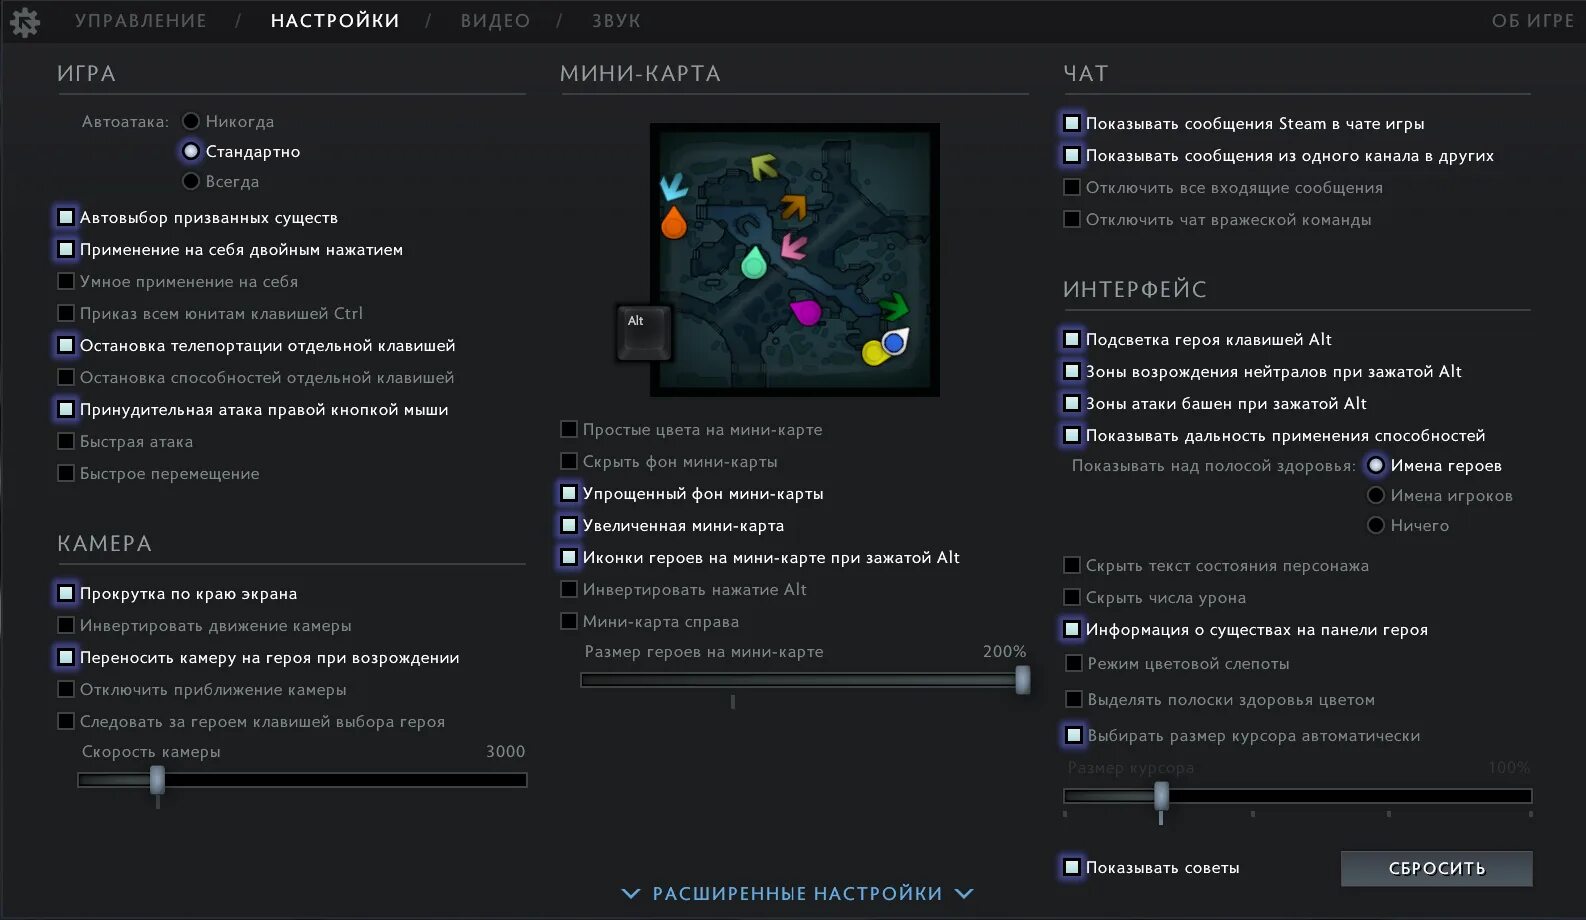Image resolution: width=1586 pixels, height=920 pixels.
Task: Expand РАСШИРЕННЫЕ НАСТРОЙКИ section
Action: pyautogui.click(x=797, y=893)
